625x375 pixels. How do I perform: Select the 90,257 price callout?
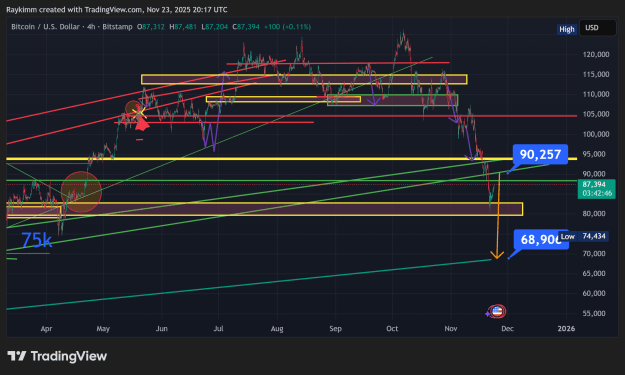[540, 154]
